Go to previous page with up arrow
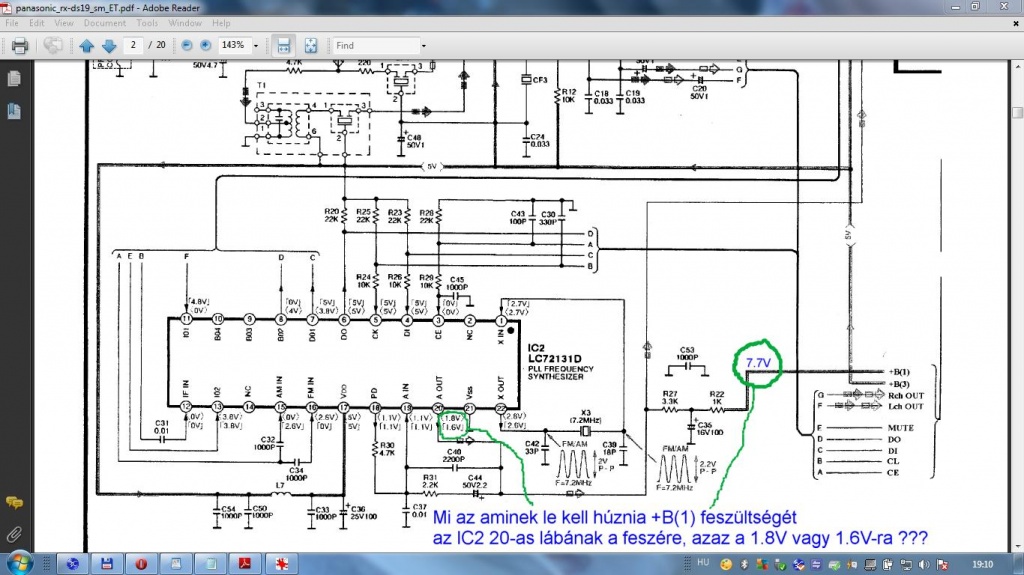Screen dimensions: 1024x575 click(86, 46)
